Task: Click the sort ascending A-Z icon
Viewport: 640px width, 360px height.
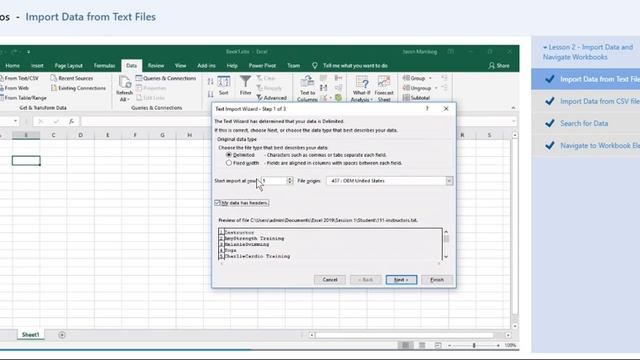Action: [x=210, y=82]
